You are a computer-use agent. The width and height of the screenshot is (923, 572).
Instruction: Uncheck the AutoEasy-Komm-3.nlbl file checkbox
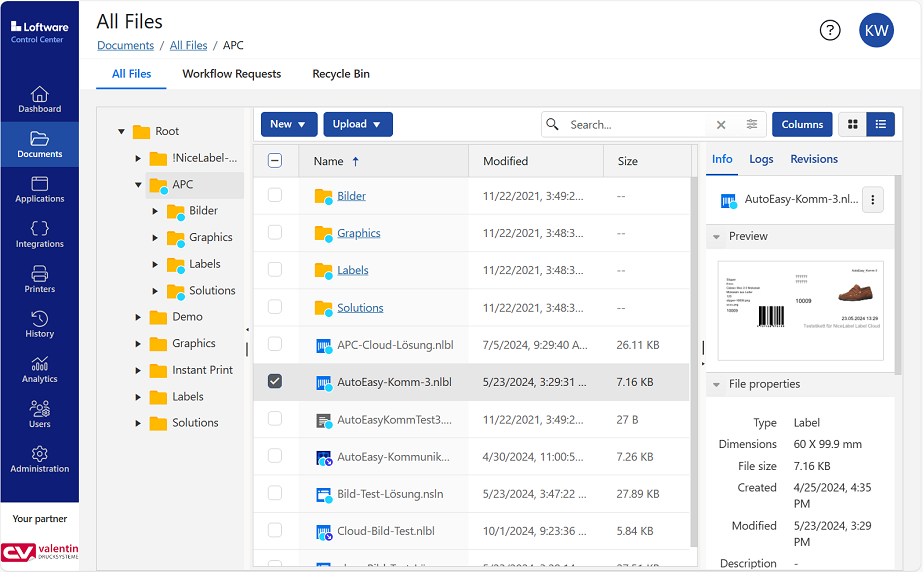click(276, 382)
